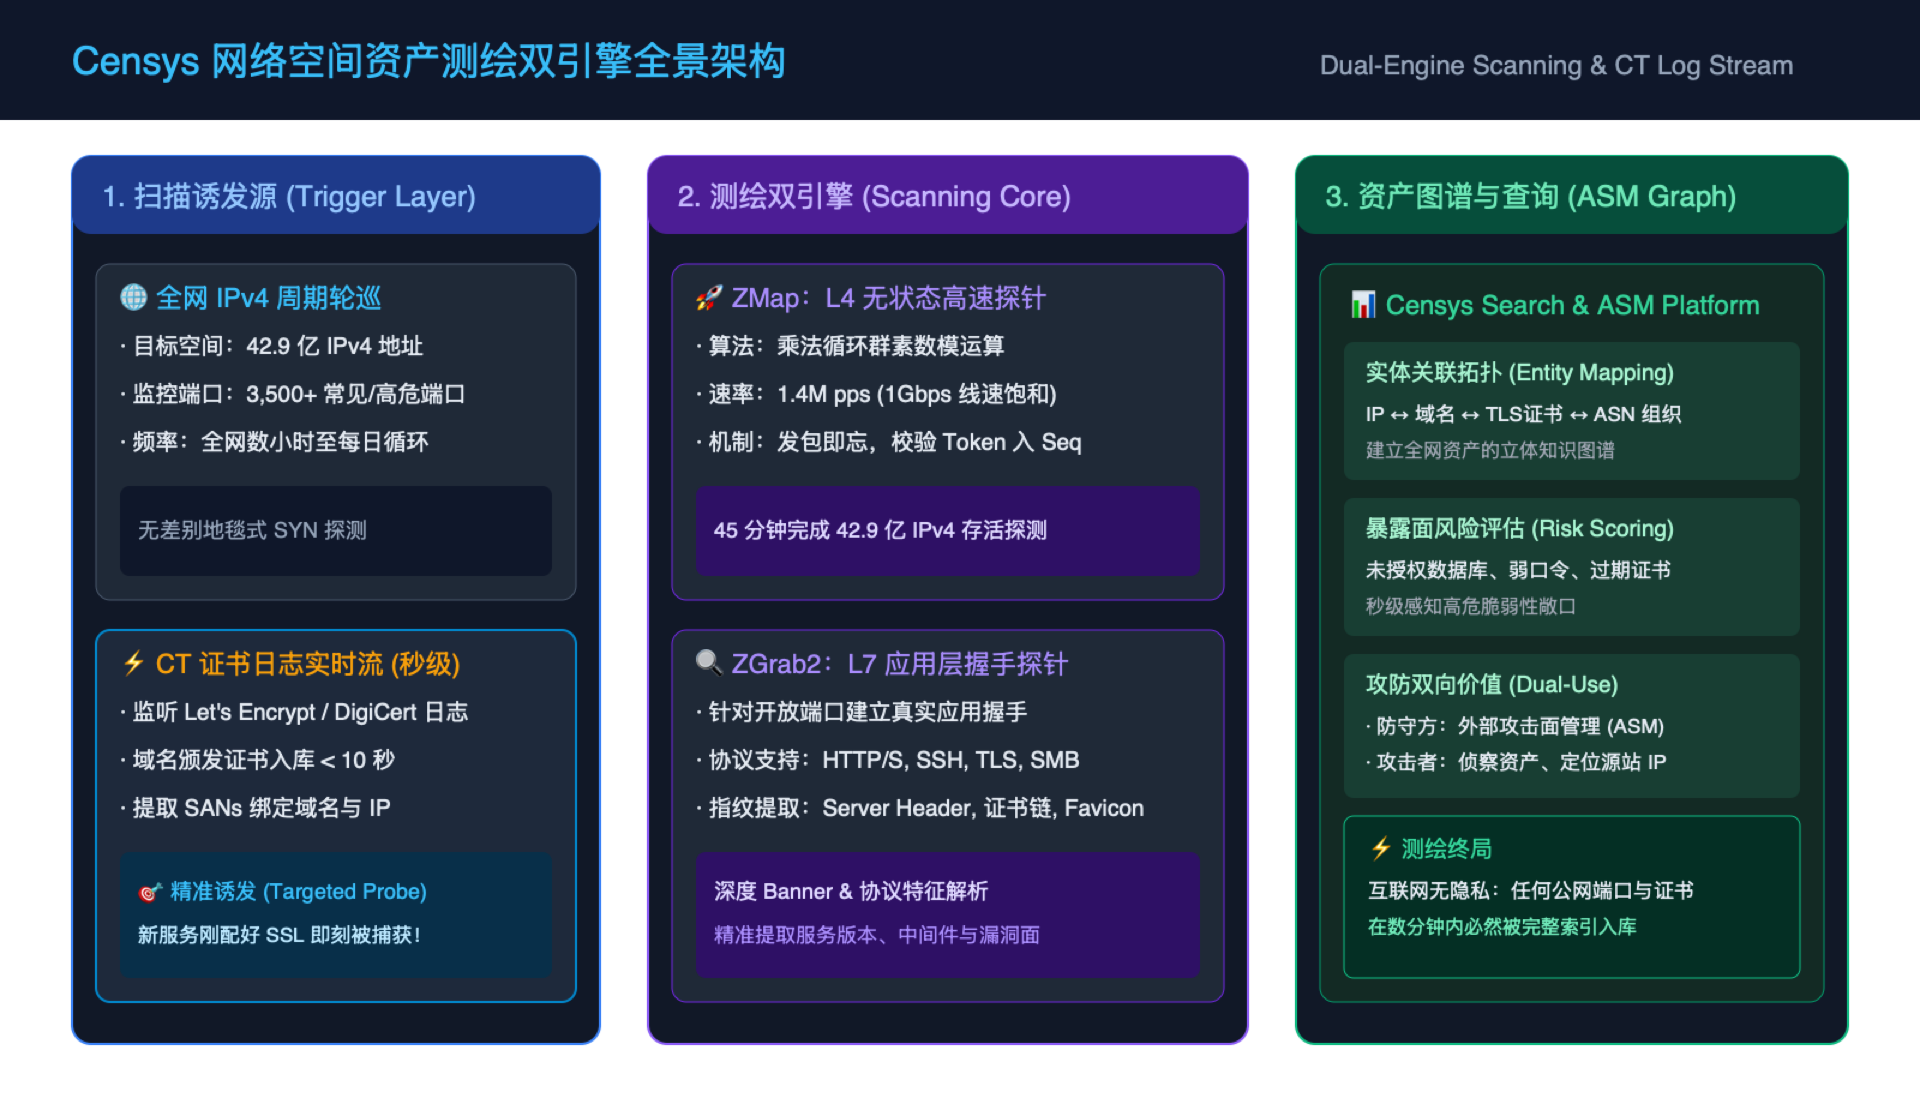
Task: Select the card title "ZGrab2: L7 应用层握手探针"
Action: click(x=899, y=663)
